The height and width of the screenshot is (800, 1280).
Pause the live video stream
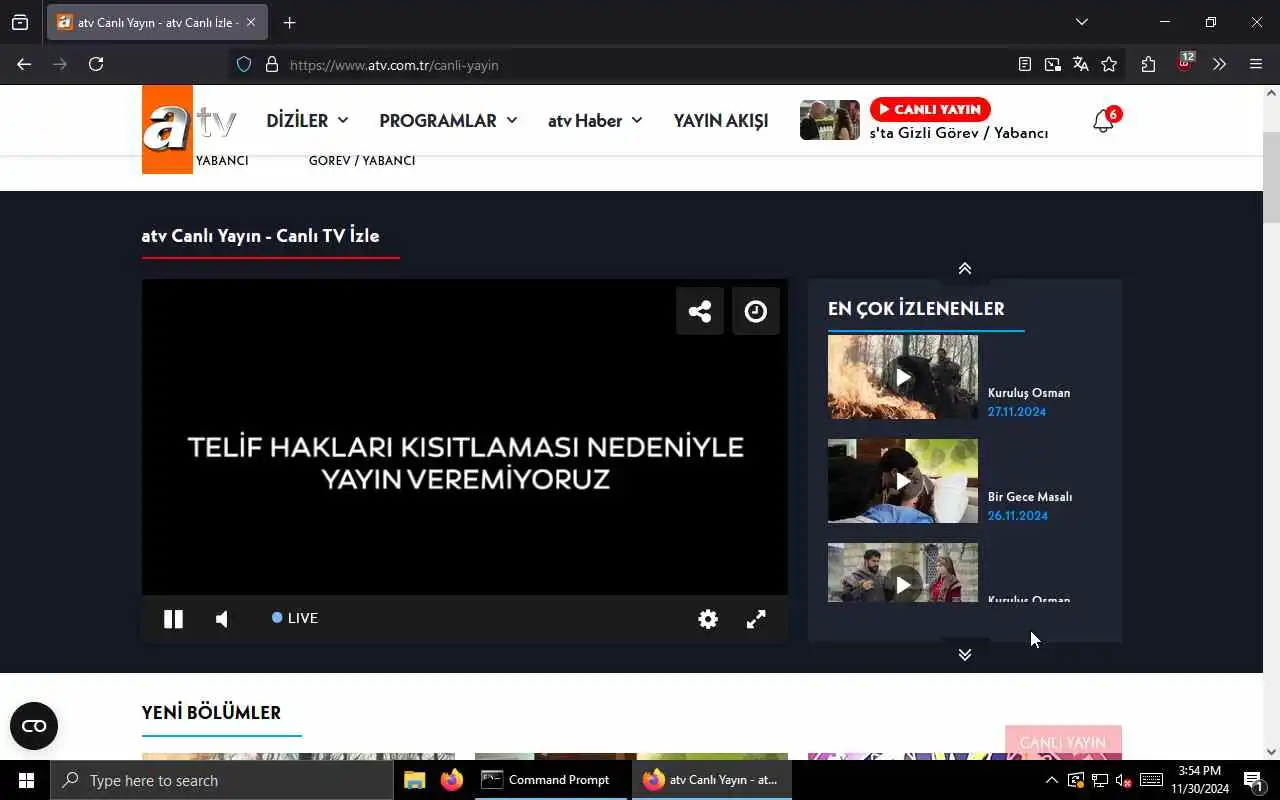click(173, 619)
